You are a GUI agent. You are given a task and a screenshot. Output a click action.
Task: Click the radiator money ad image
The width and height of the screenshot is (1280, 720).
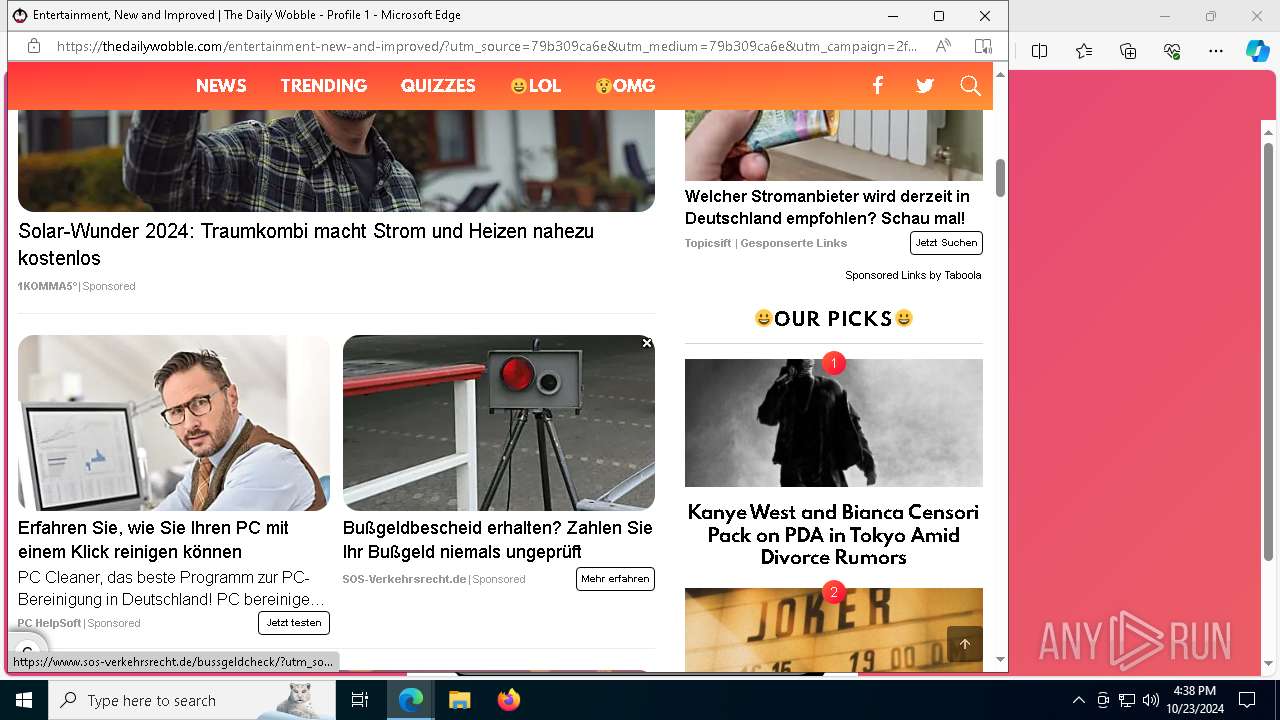(834, 145)
